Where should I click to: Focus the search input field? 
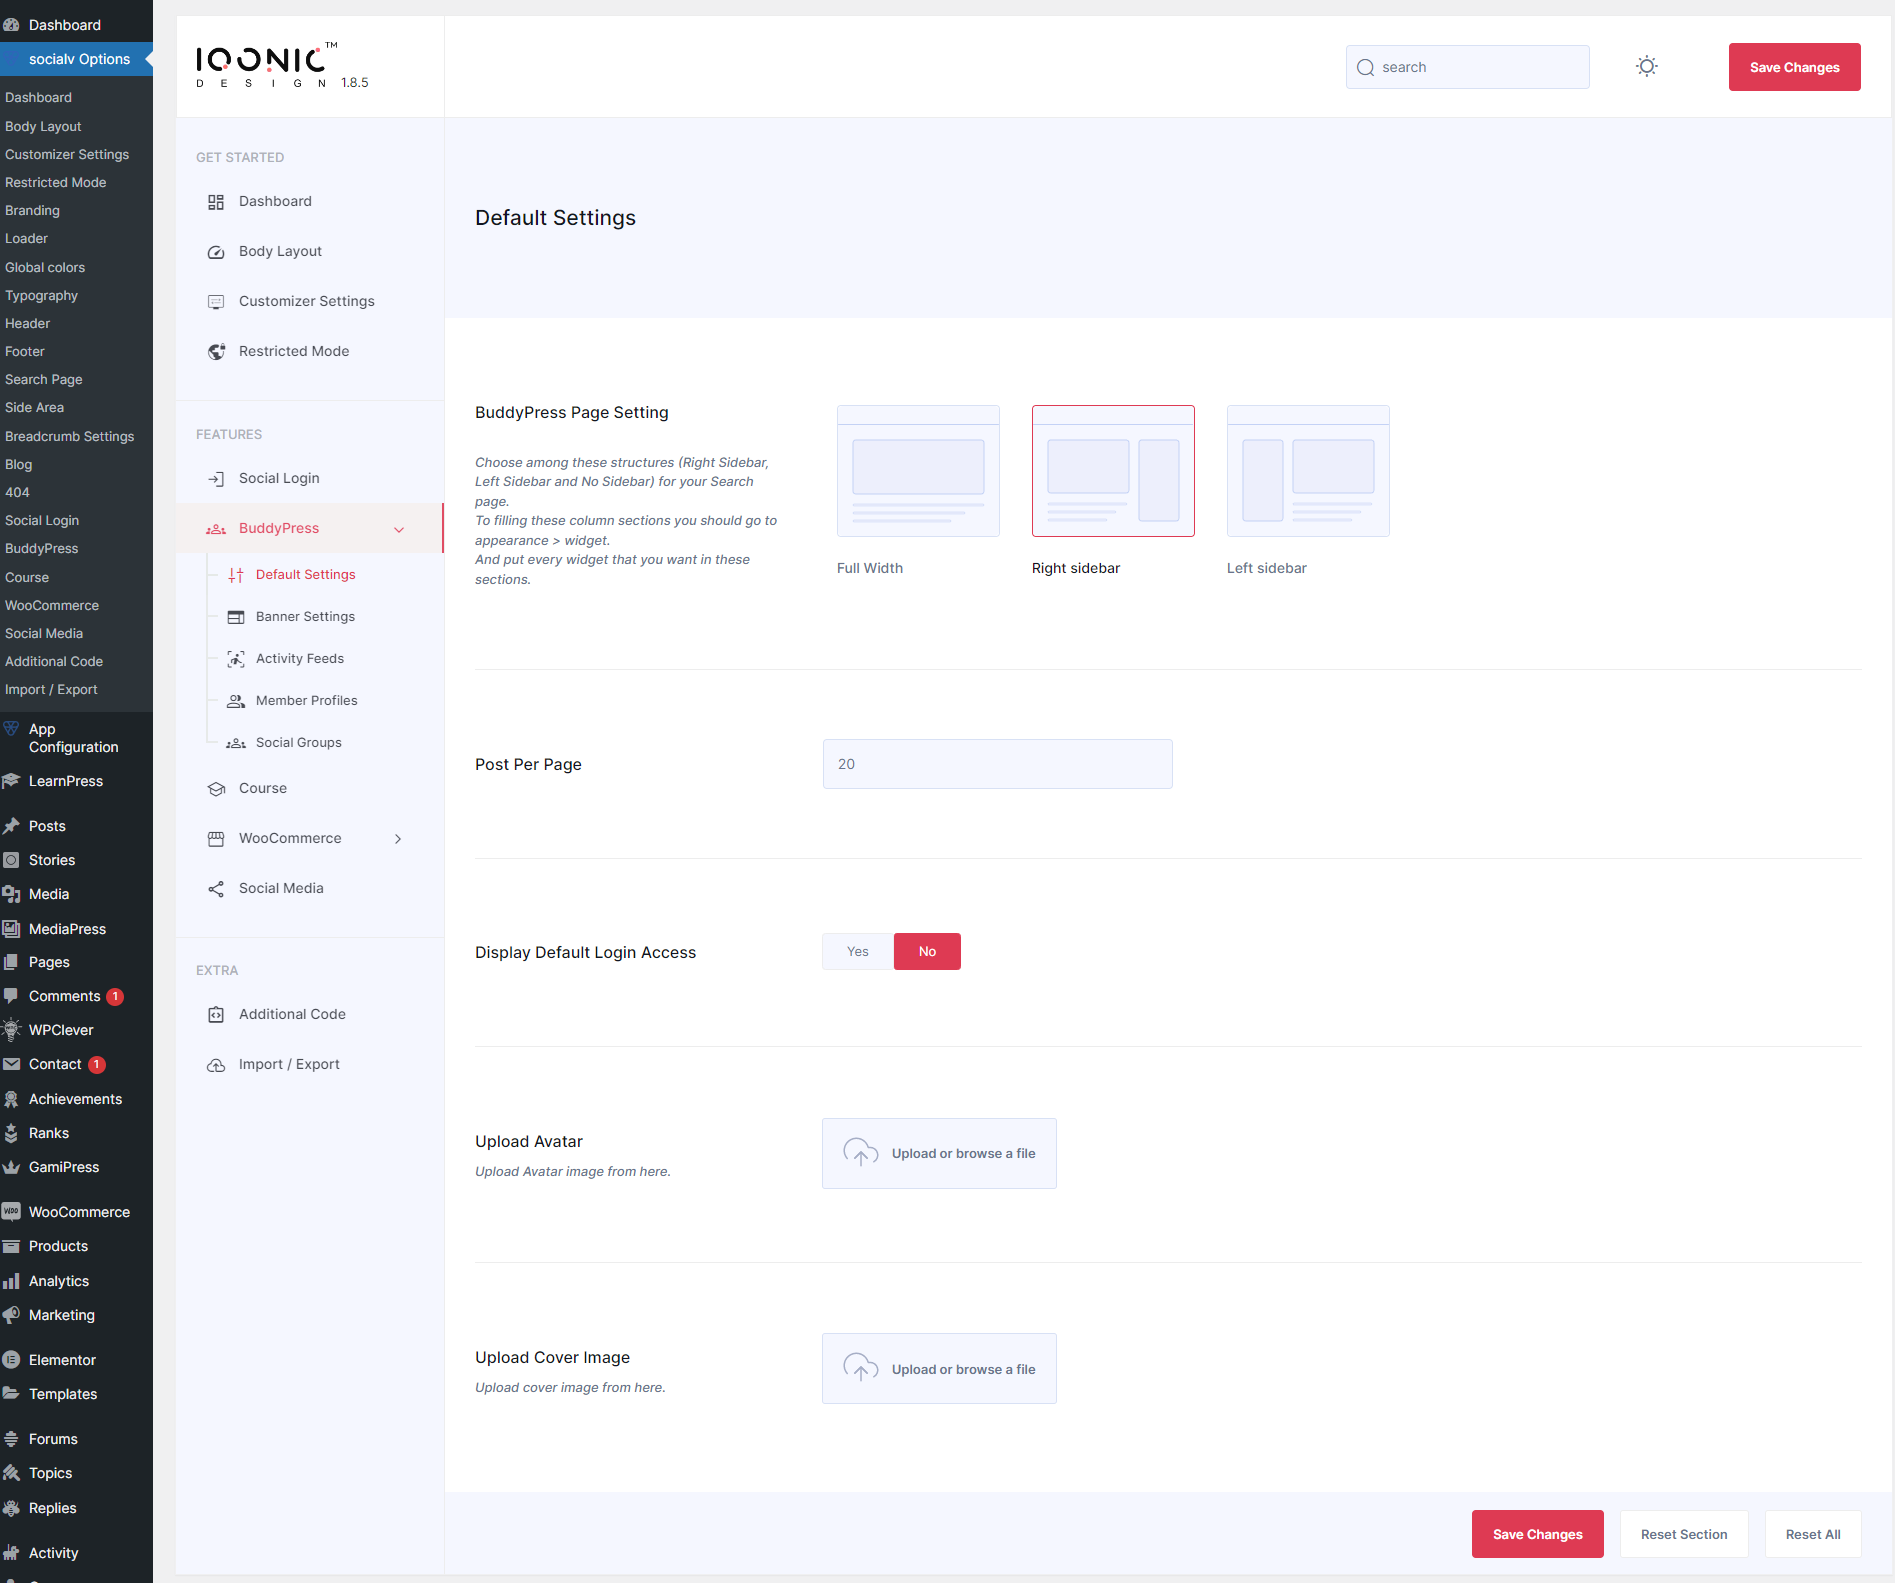point(1467,67)
